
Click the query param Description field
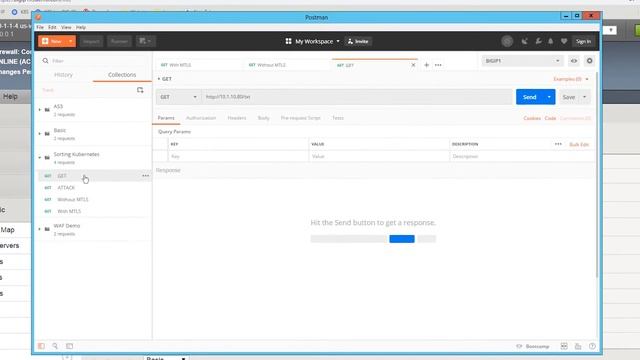click(x=522, y=156)
